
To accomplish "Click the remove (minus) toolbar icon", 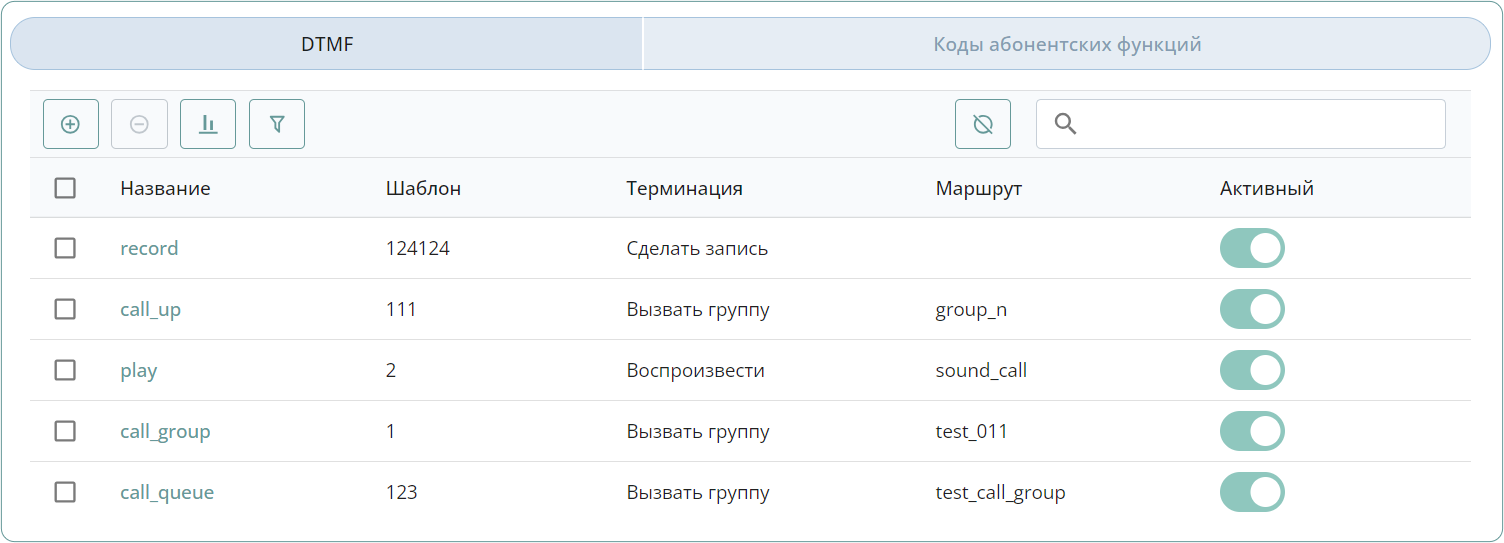I will 140,124.
